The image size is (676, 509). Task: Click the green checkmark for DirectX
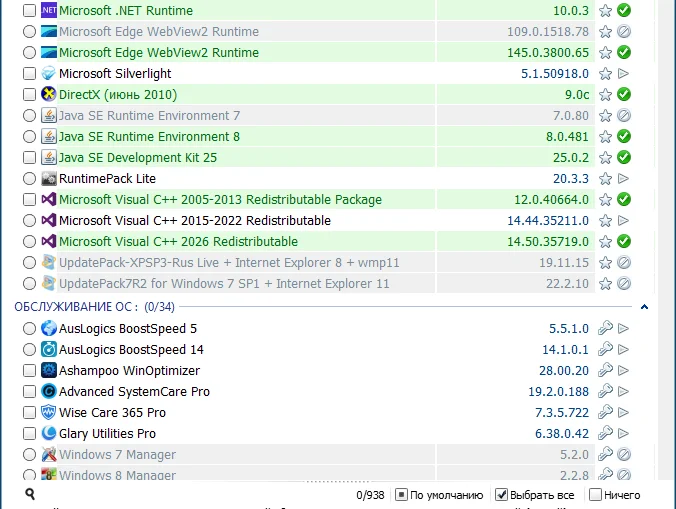point(624,95)
